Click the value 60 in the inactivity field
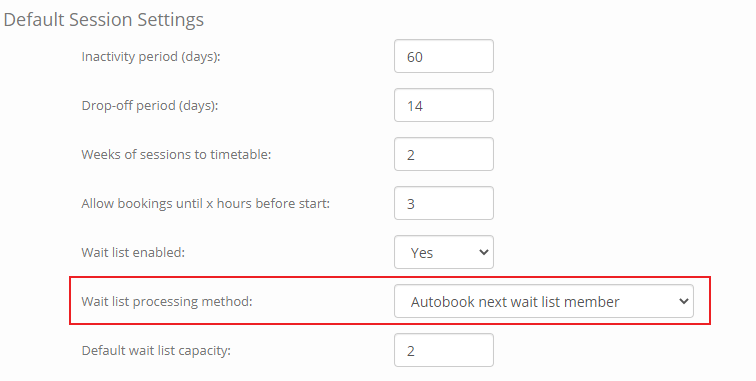 (415, 57)
